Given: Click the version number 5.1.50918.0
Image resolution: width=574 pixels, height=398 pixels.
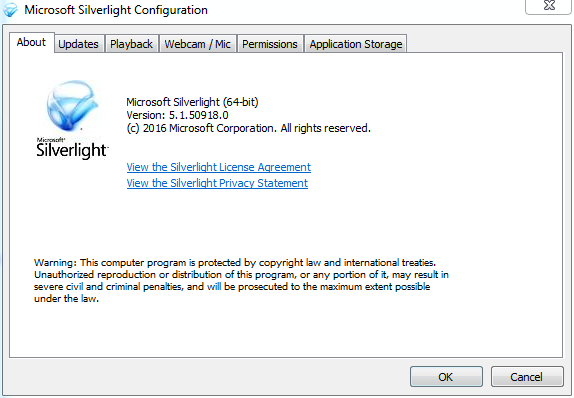Looking at the screenshot, I should click(199, 115).
